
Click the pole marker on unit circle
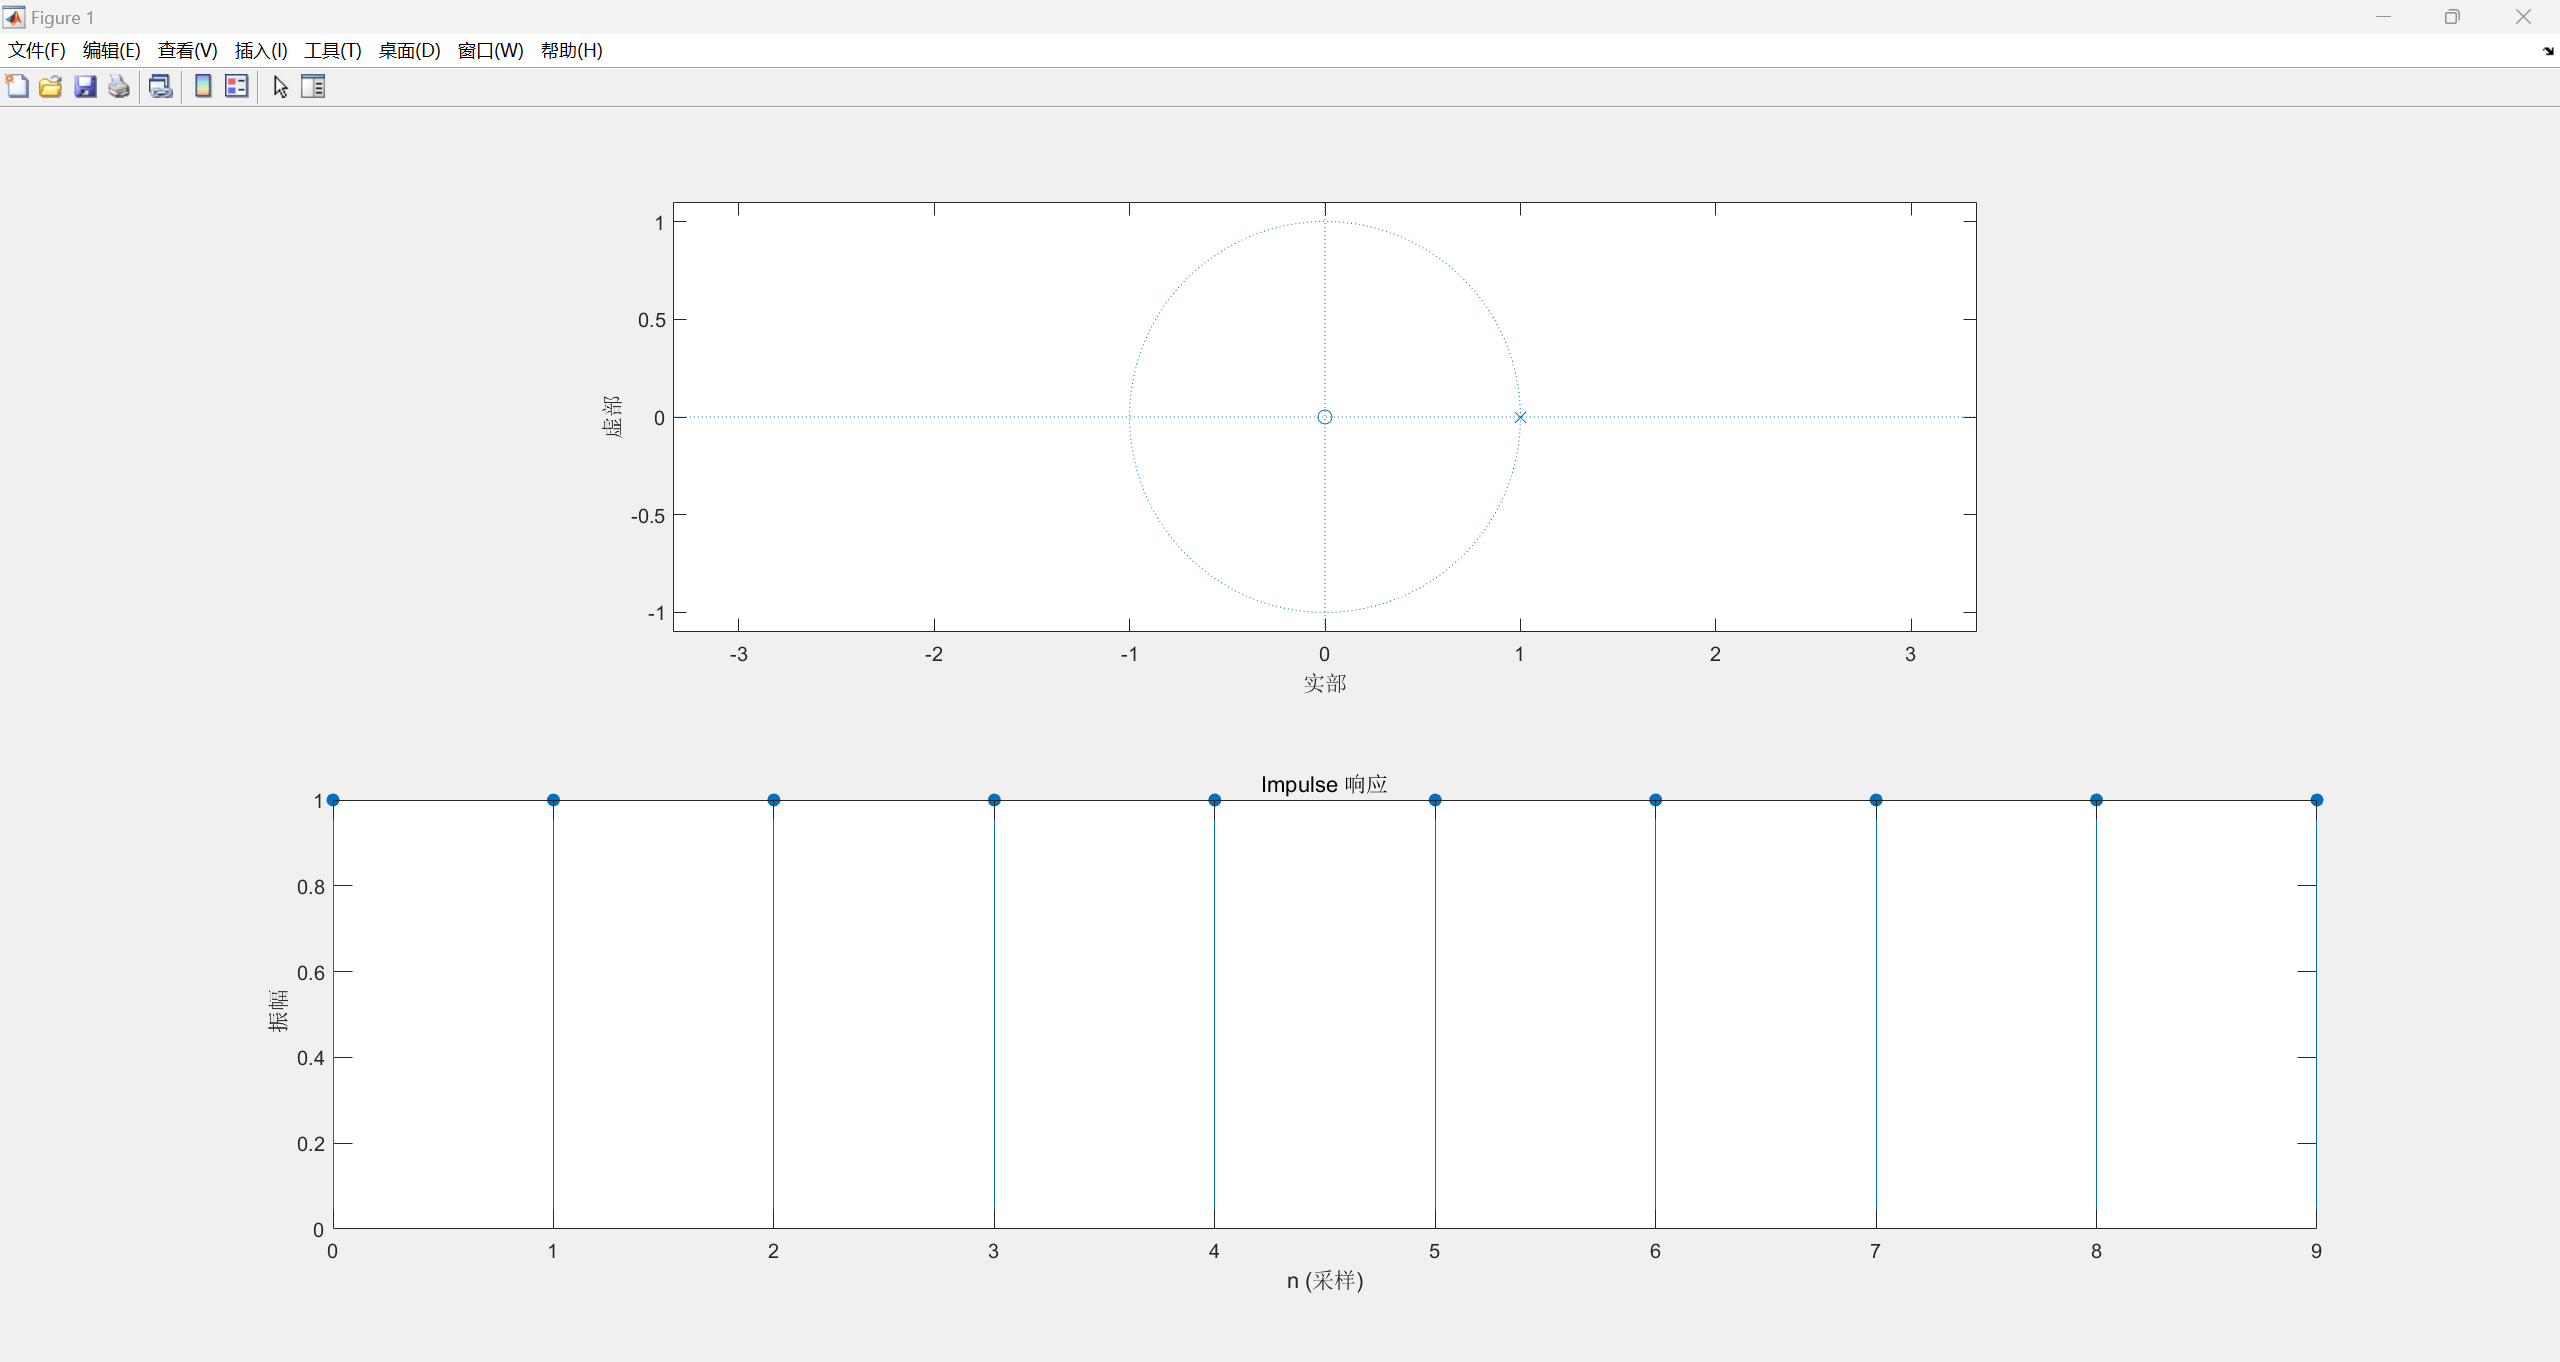pos(1520,417)
